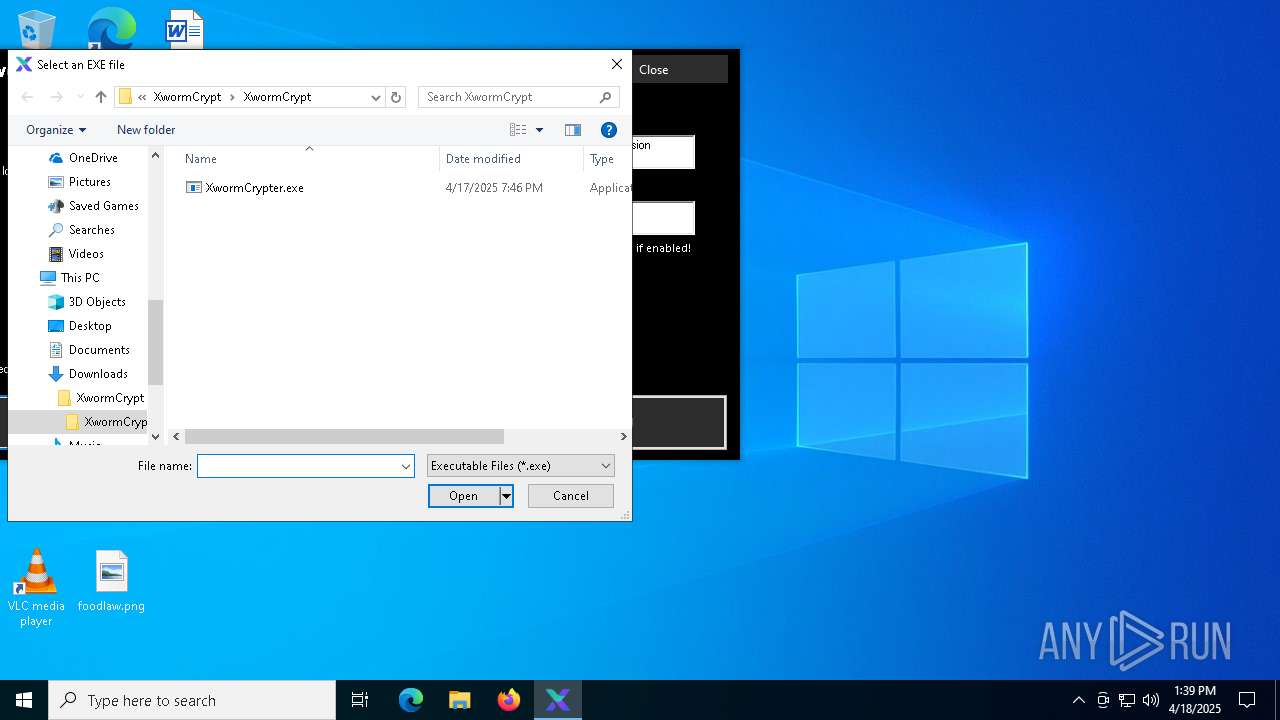Refresh the XwormCrypt folder view
The height and width of the screenshot is (720, 1280).
[396, 97]
